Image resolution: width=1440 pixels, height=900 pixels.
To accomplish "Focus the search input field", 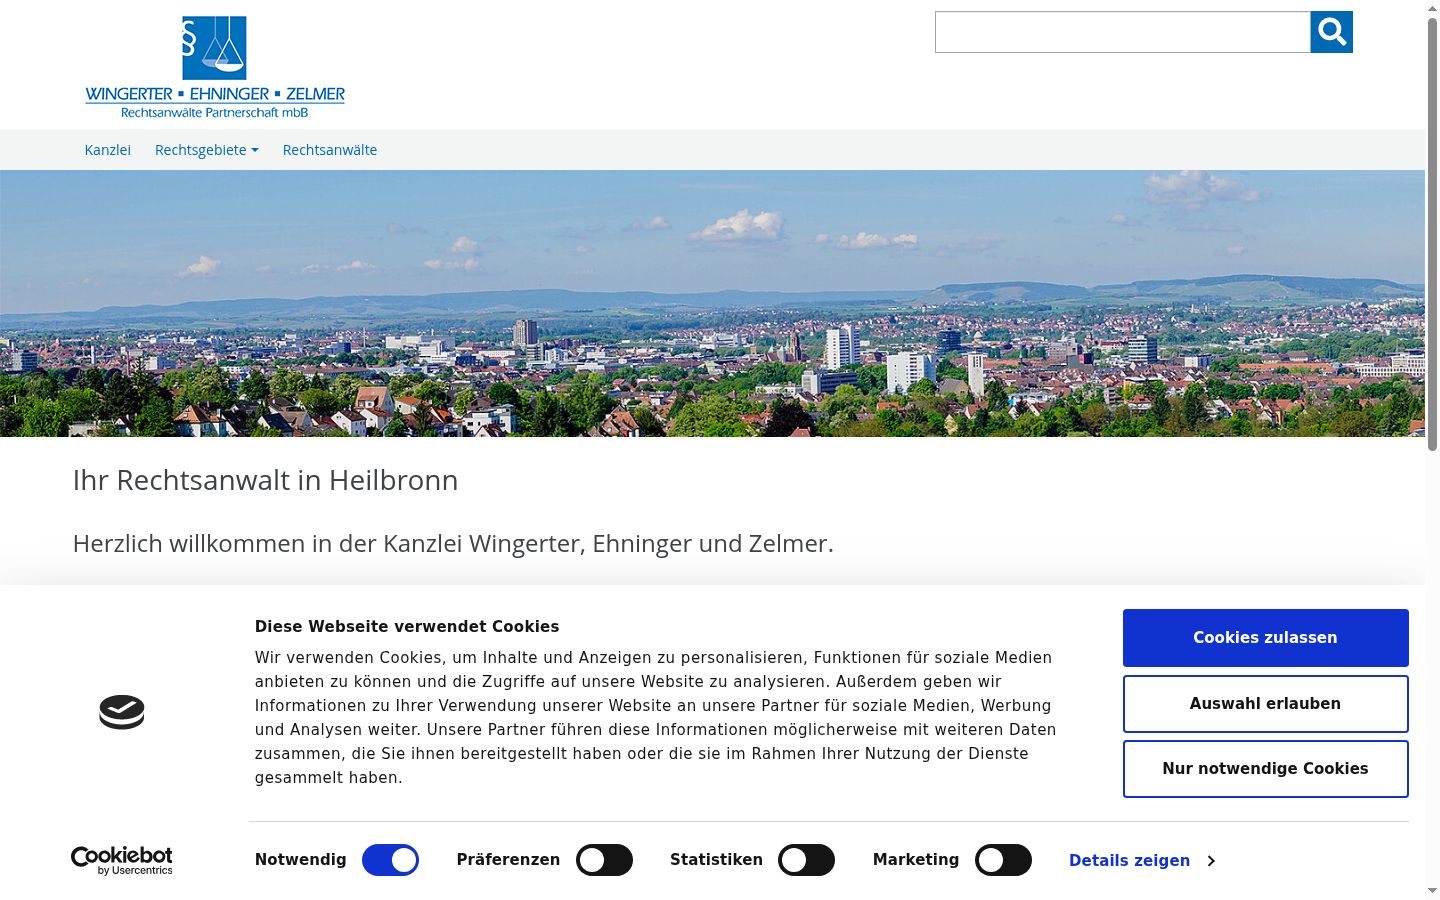I will (x=1122, y=32).
